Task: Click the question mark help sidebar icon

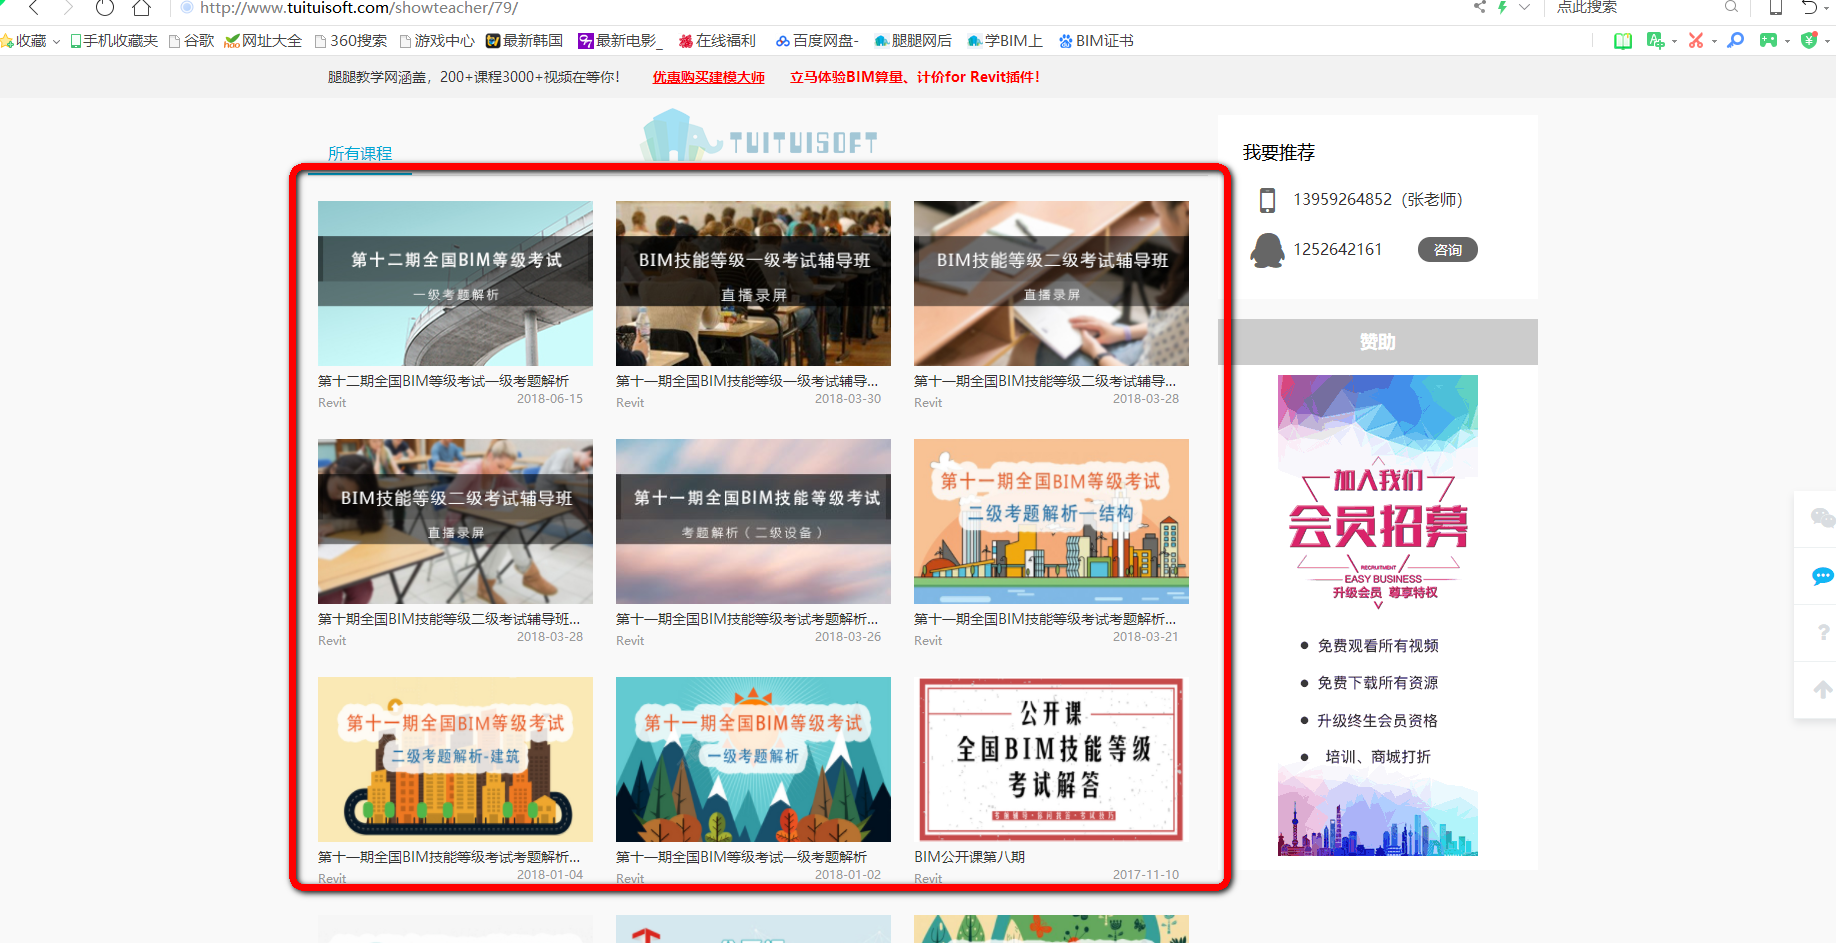Action: click(1823, 633)
